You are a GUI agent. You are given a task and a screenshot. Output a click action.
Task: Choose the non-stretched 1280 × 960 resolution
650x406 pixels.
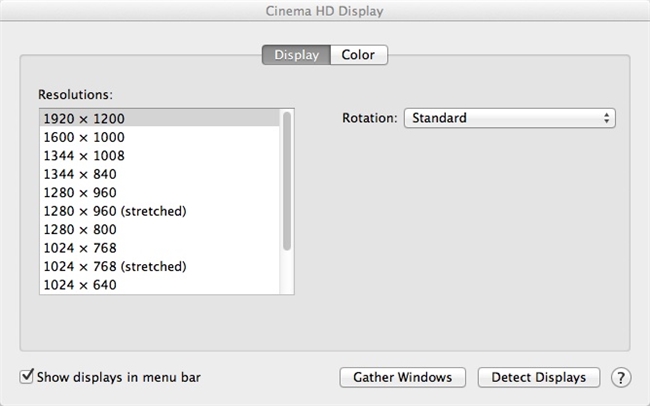click(x=80, y=193)
